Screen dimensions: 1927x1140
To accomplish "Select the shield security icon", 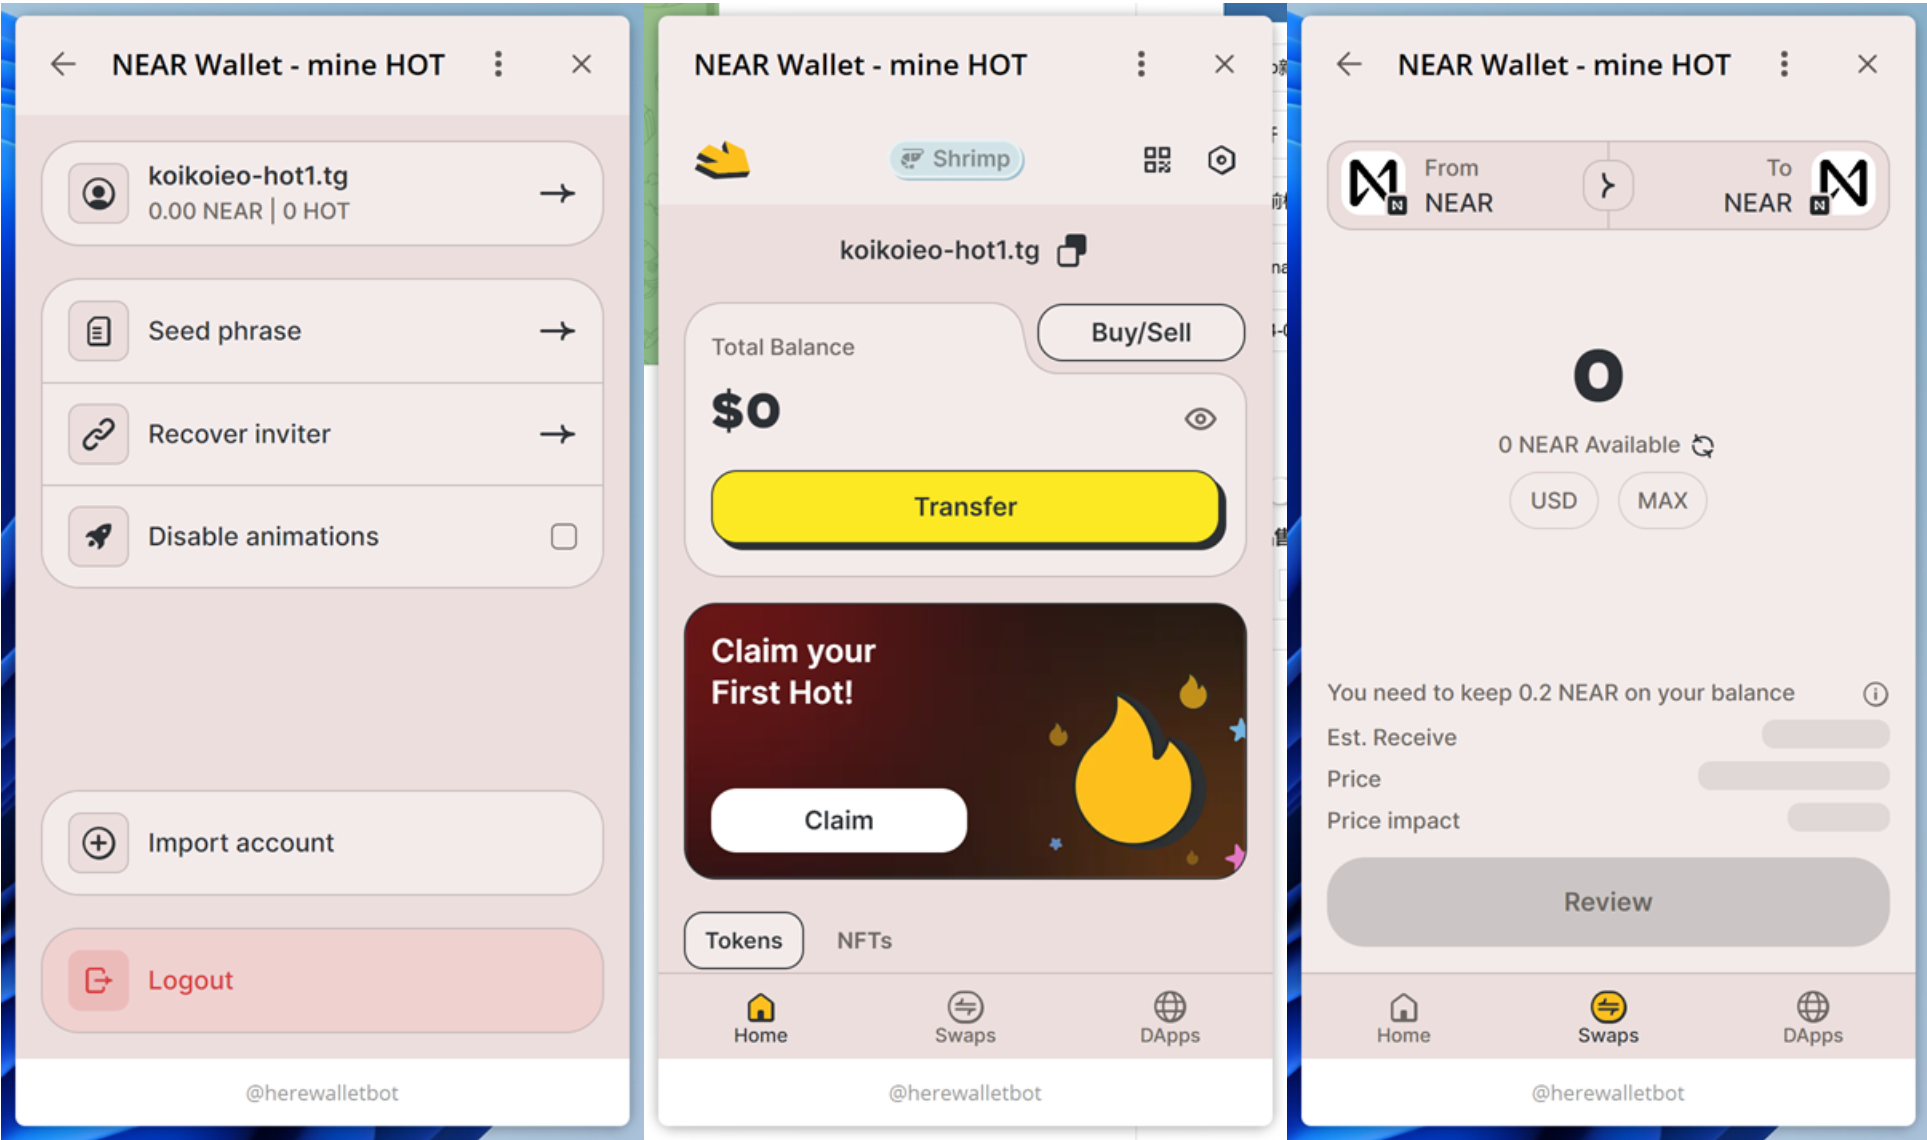I will point(1219,159).
